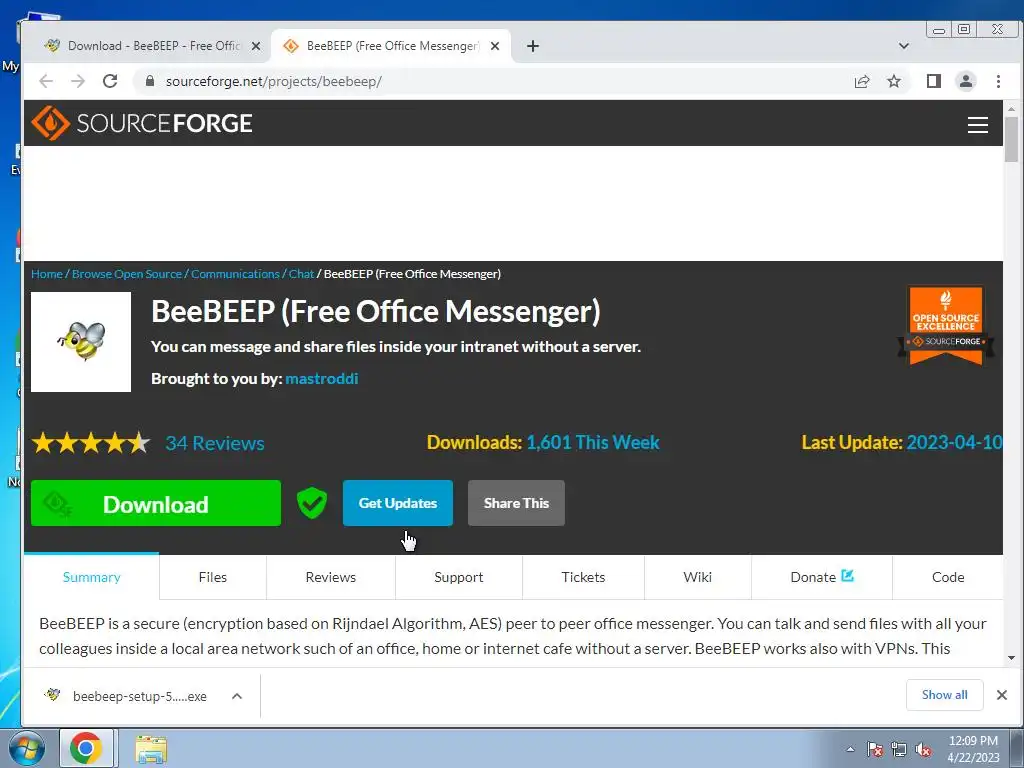Toggle the Chrome side panel
The width and height of the screenshot is (1024, 768).
coord(934,81)
